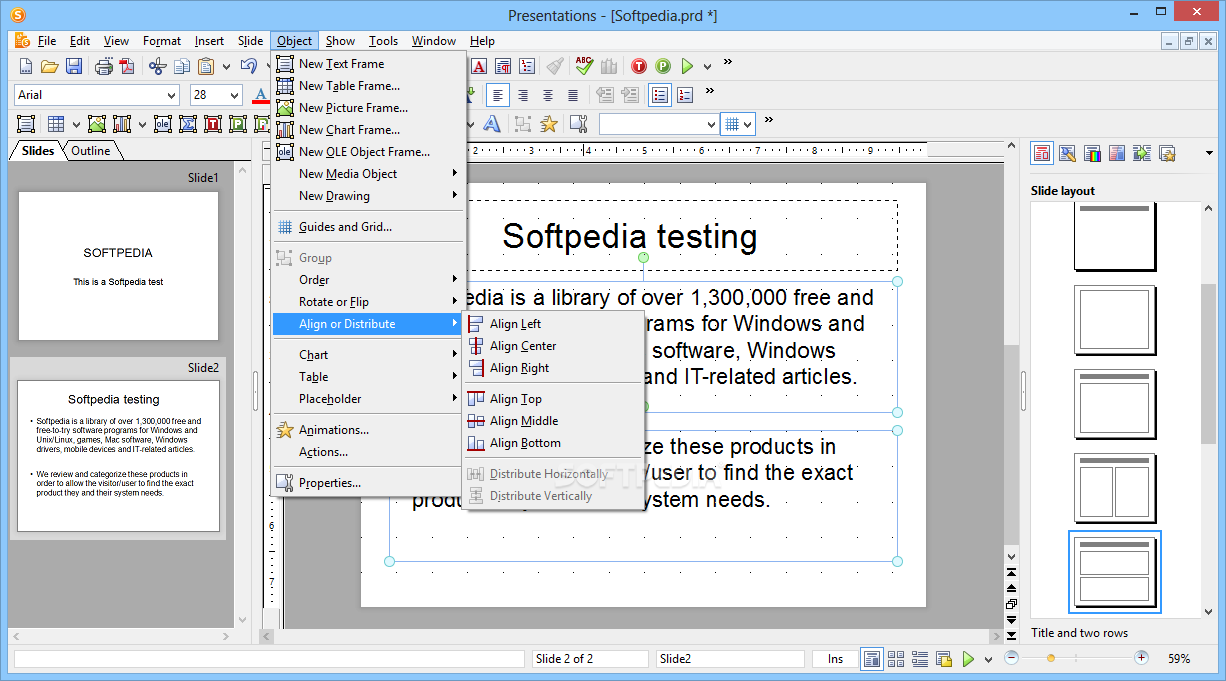This screenshot has height=681, width=1226.
Task: Switch to slide view in status bar
Action: [871, 659]
